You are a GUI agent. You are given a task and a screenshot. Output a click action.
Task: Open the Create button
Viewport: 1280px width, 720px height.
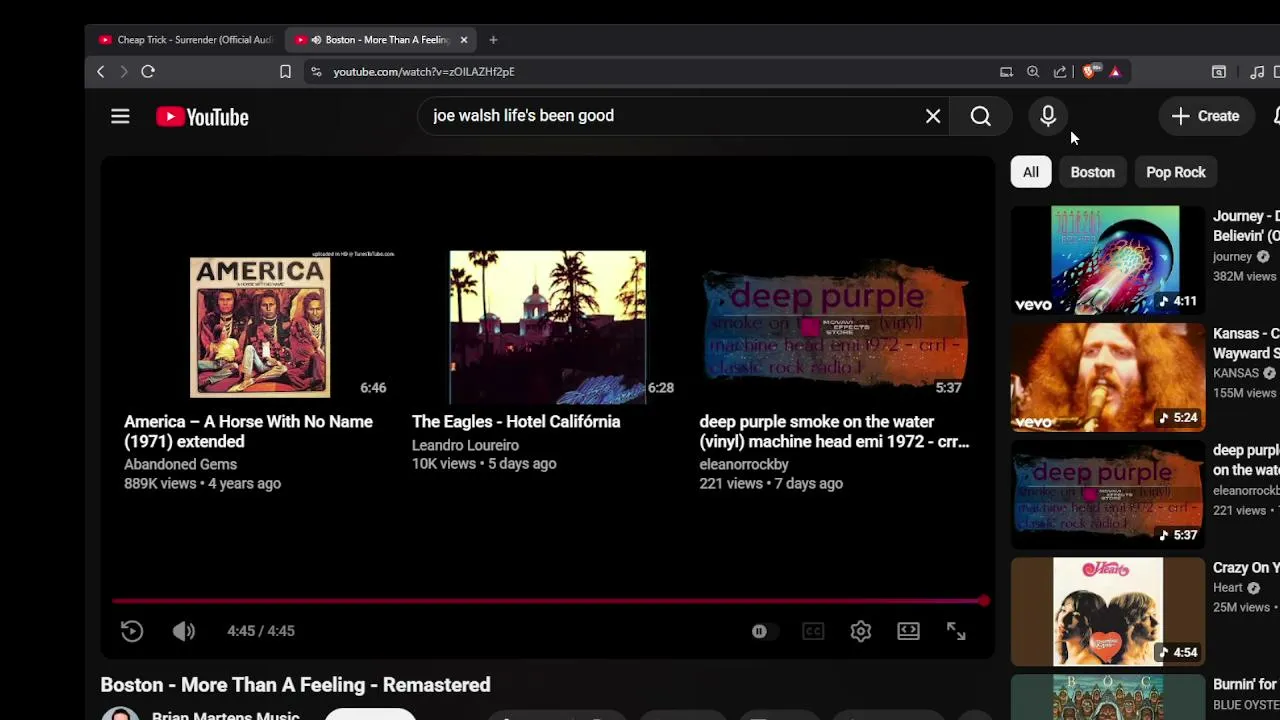(x=1206, y=116)
